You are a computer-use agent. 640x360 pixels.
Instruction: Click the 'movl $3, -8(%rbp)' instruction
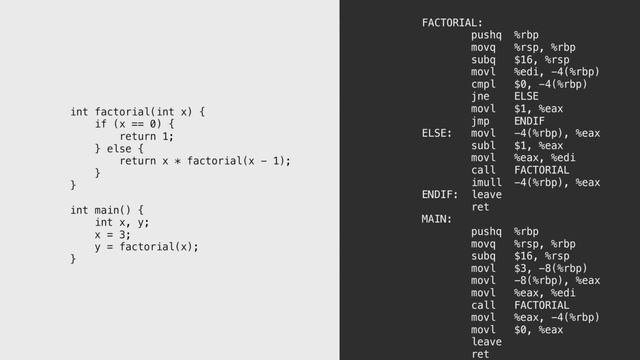(529, 269)
